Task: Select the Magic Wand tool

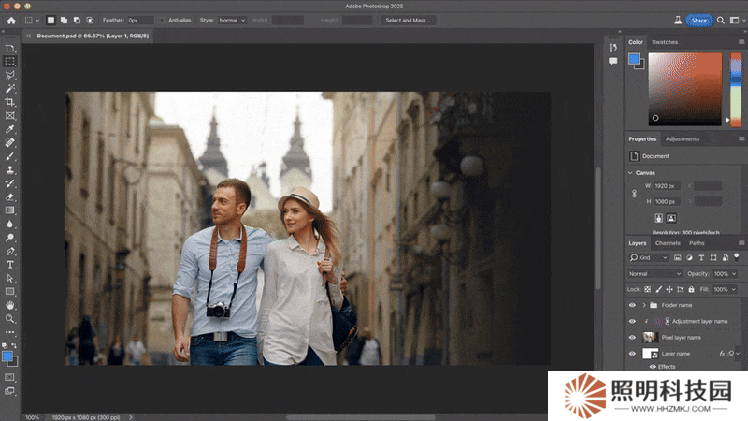Action: [x=10, y=88]
